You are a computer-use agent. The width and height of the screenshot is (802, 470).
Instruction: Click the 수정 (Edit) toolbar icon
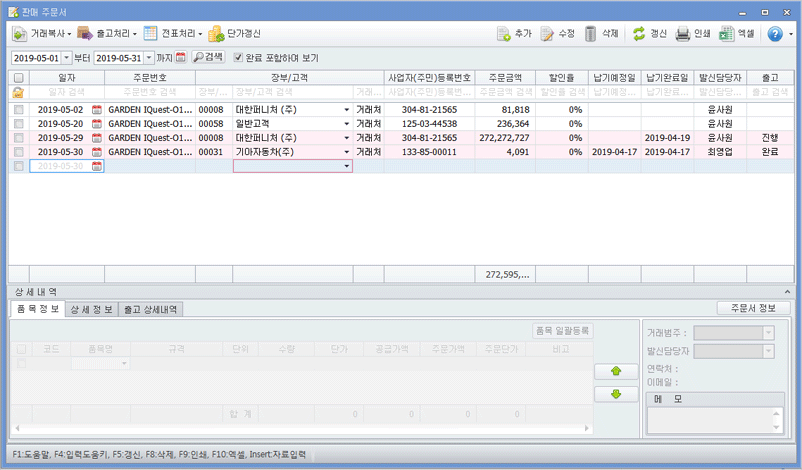tap(547, 33)
